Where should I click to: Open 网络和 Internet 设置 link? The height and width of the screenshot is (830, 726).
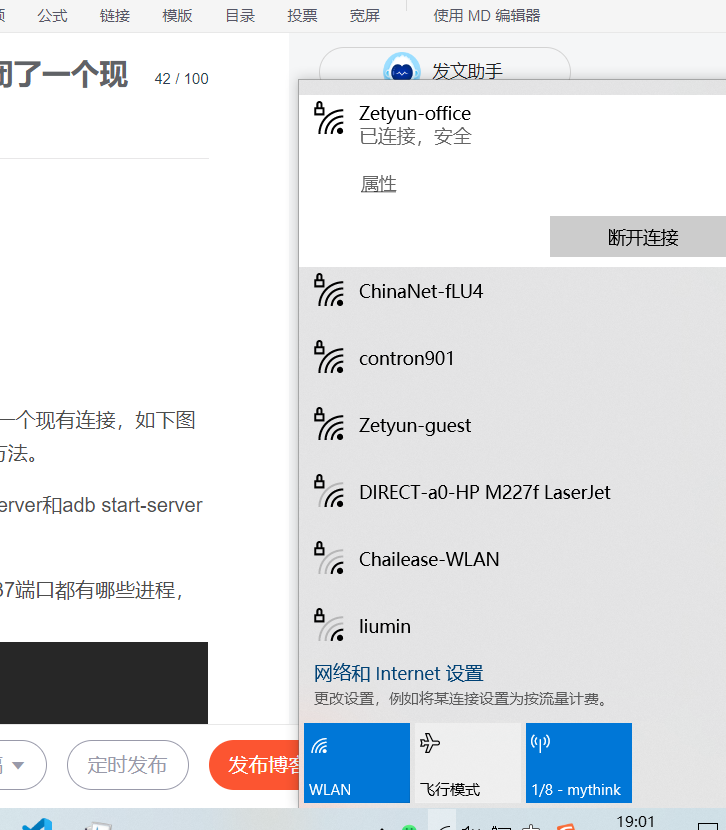[398, 673]
